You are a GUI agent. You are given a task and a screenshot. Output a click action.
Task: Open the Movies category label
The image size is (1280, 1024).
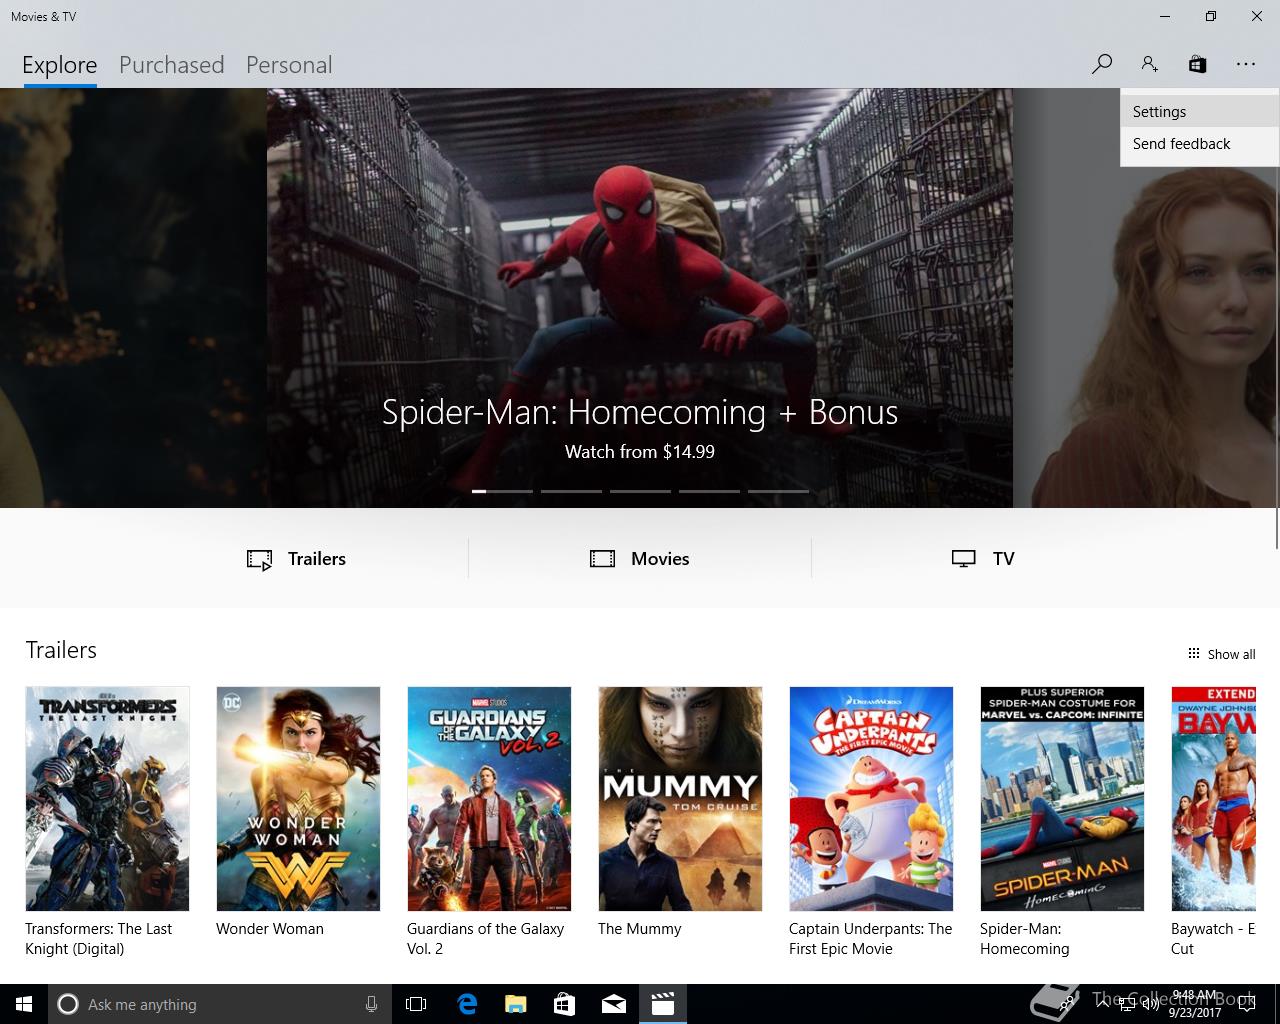tap(660, 559)
